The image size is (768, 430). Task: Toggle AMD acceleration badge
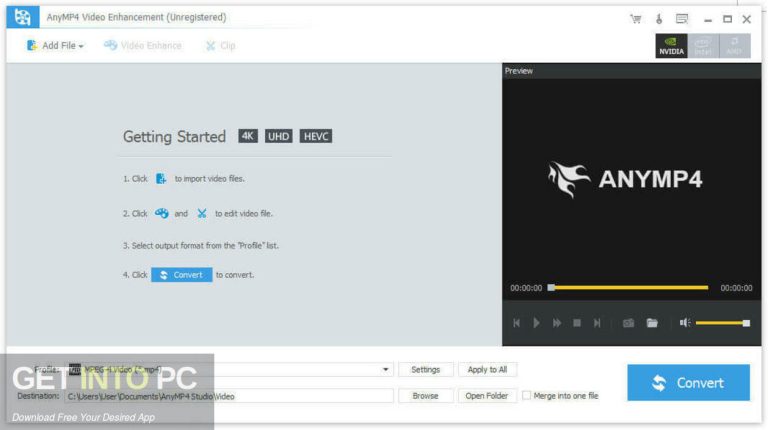[x=734, y=46]
